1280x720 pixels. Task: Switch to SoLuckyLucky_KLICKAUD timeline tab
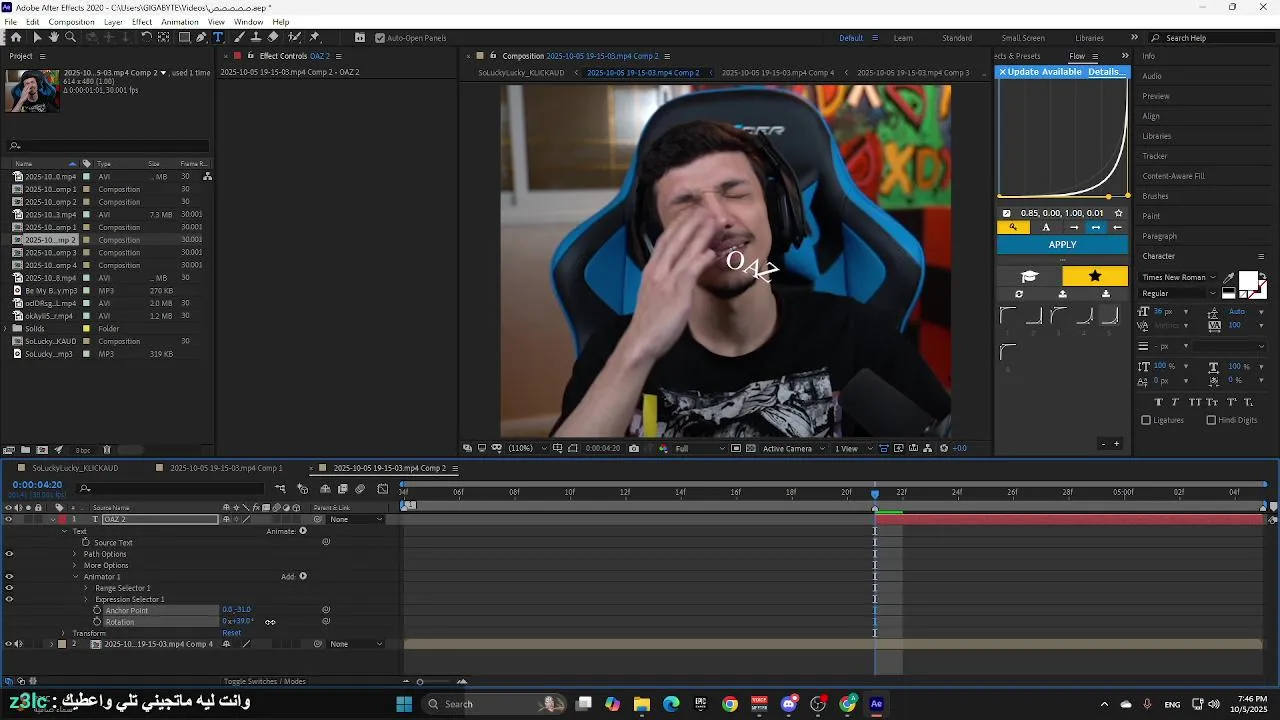pos(75,468)
